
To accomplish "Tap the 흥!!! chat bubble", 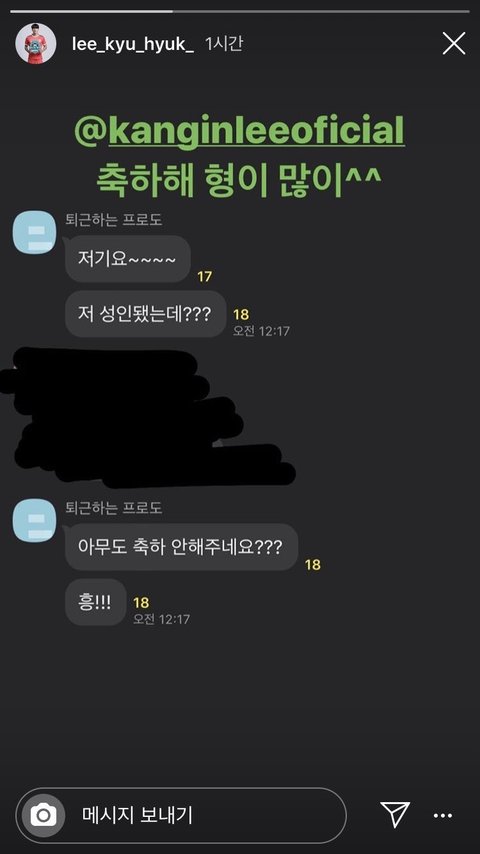I will pyautogui.click(x=95, y=602).
